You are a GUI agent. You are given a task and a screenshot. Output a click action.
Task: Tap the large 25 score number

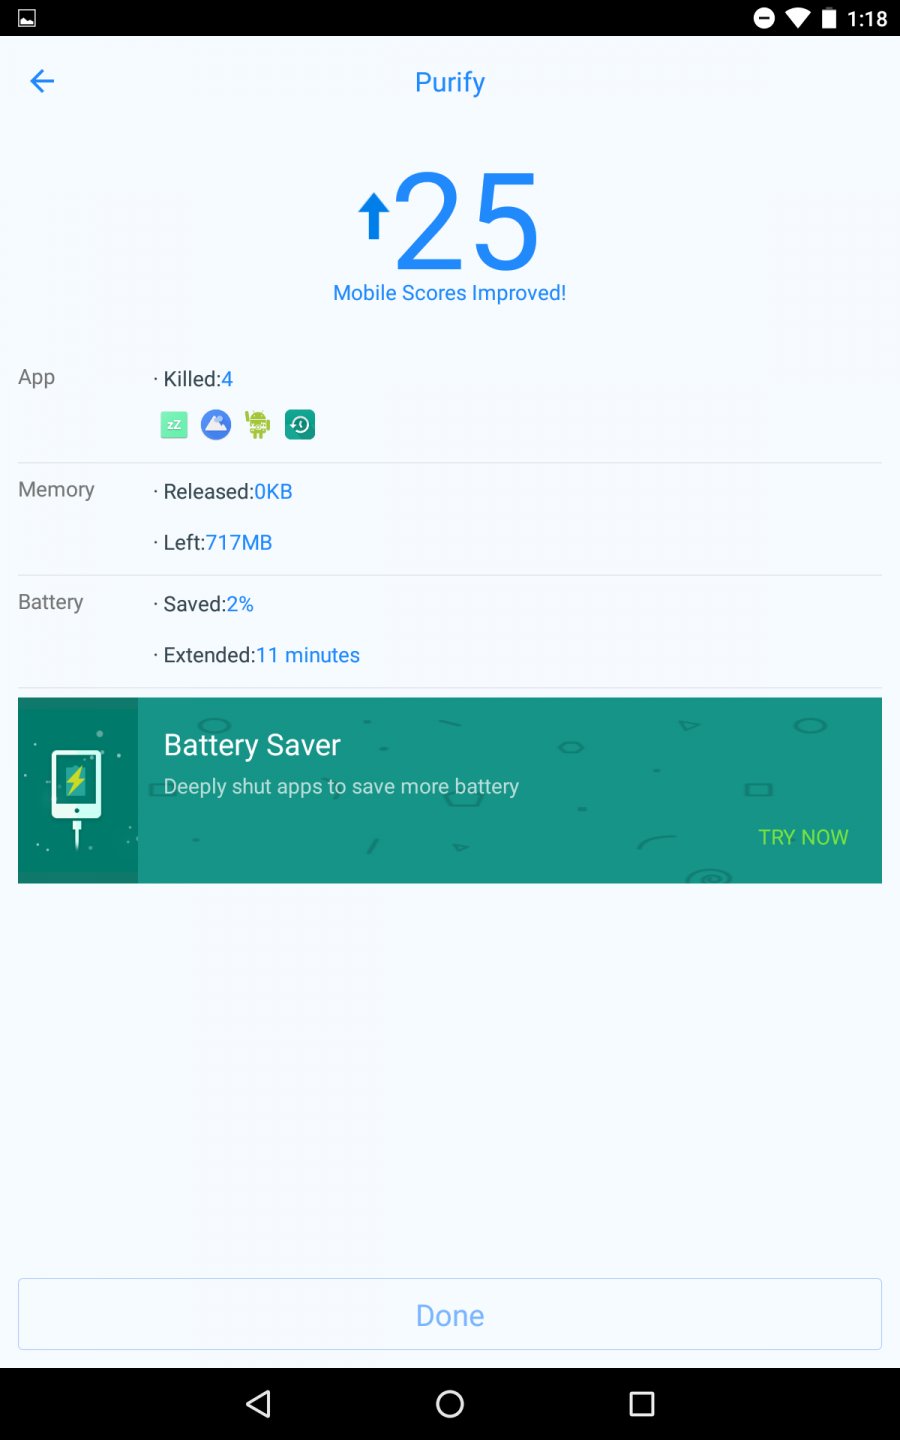point(467,221)
